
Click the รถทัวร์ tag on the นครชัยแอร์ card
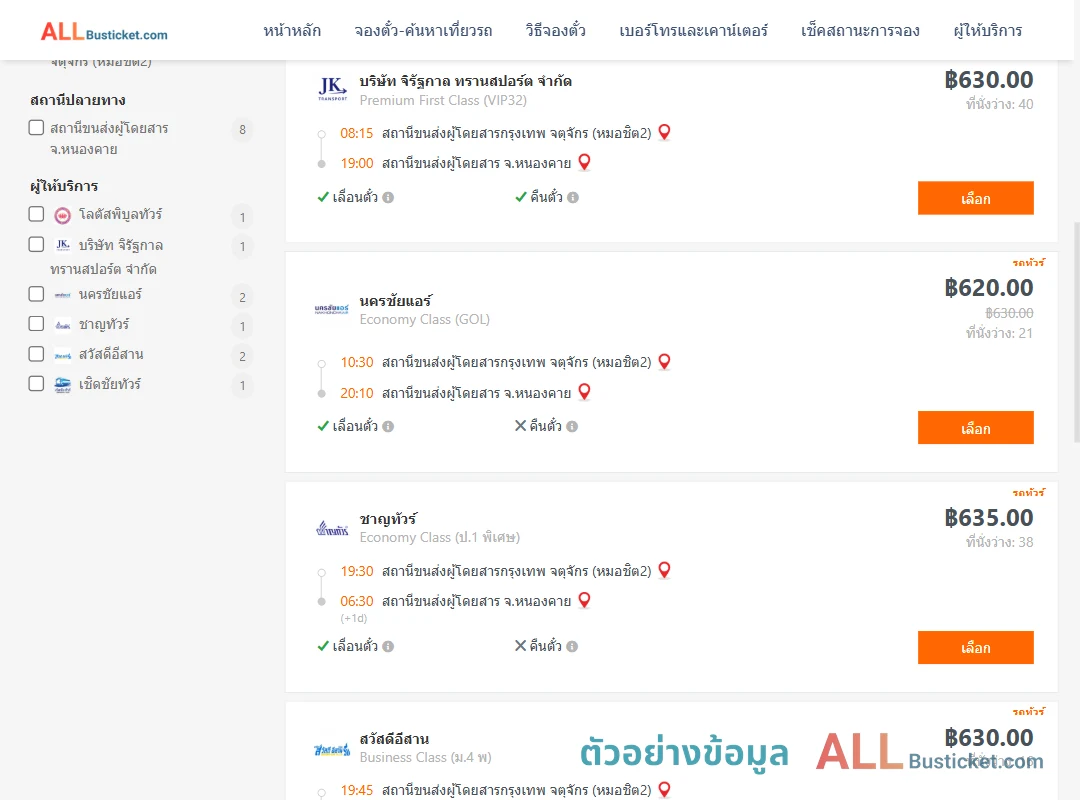[x=1028, y=263]
